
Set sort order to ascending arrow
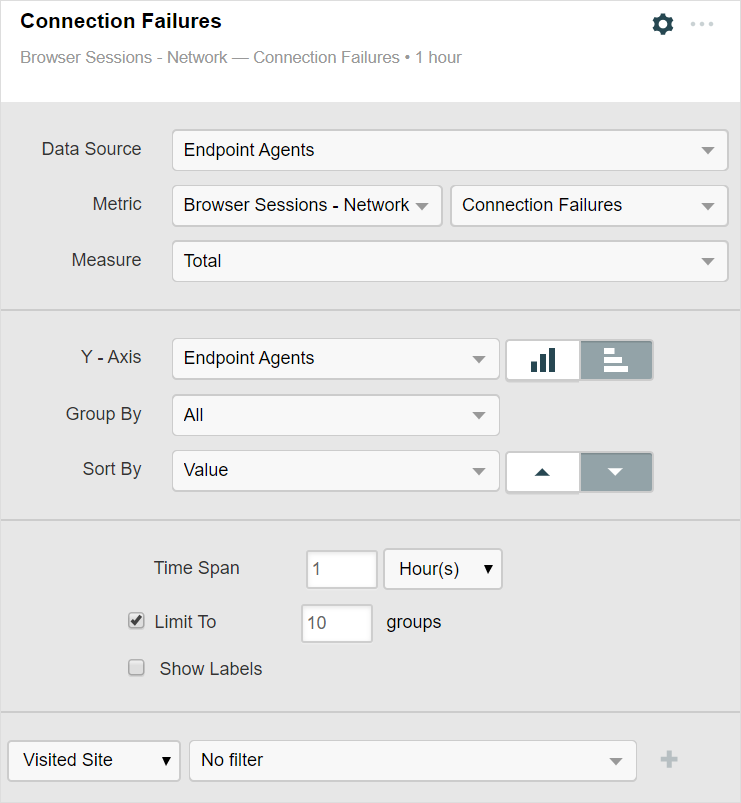[543, 471]
